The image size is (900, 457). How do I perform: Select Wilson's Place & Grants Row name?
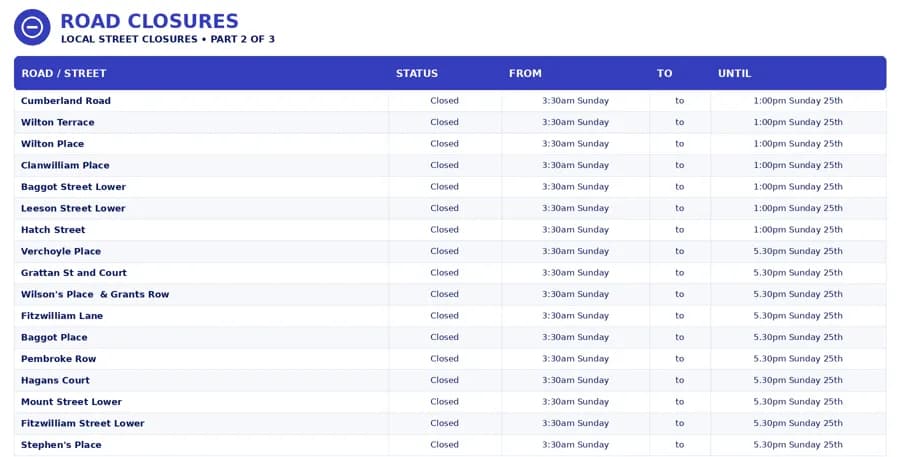pos(95,295)
